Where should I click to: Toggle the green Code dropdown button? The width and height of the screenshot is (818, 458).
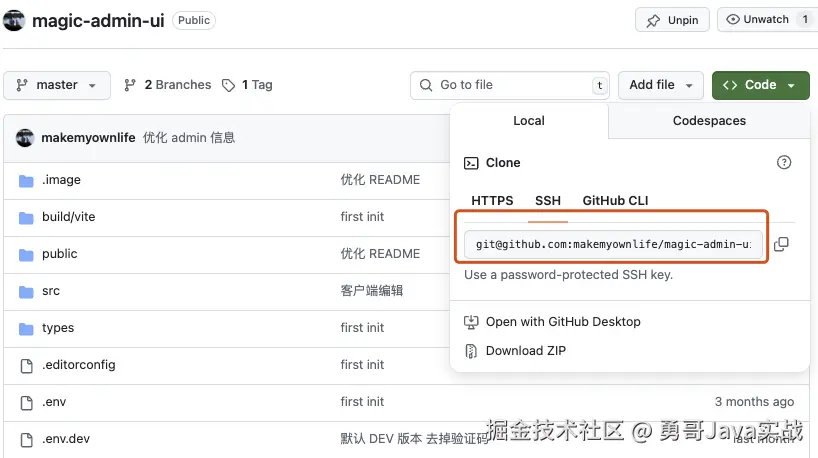761,85
